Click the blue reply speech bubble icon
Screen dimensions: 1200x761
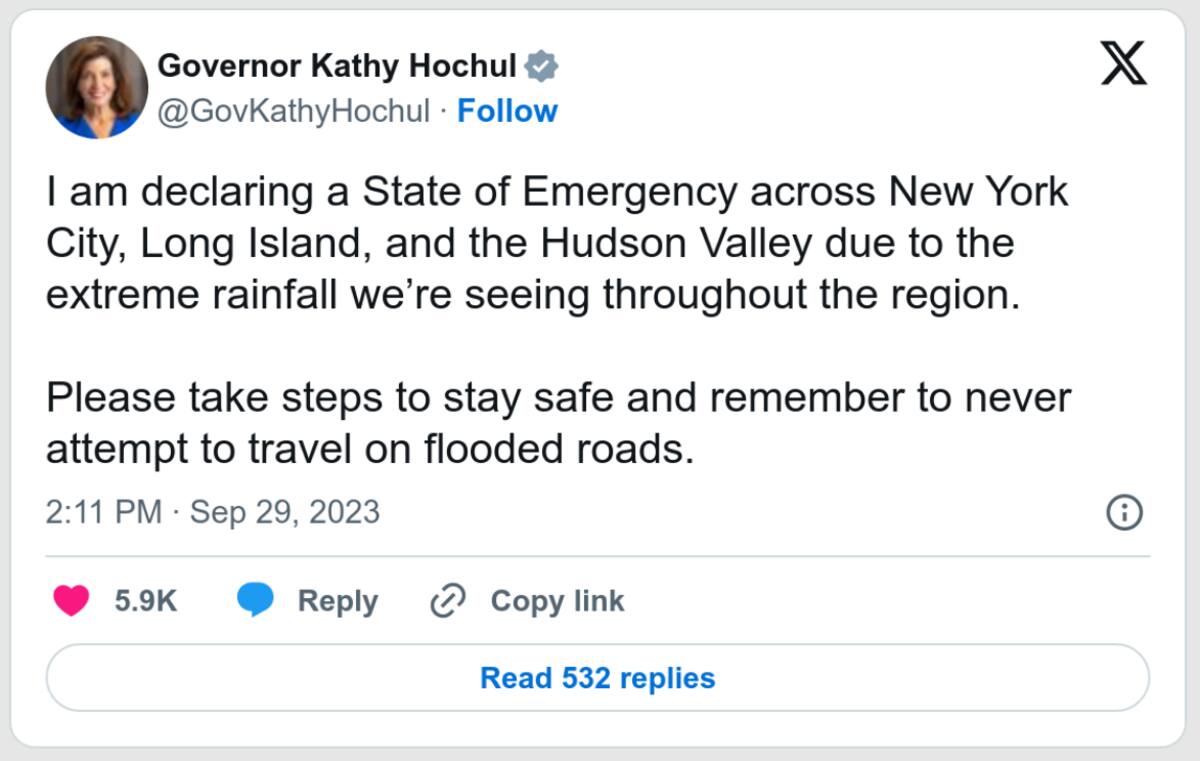point(255,601)
